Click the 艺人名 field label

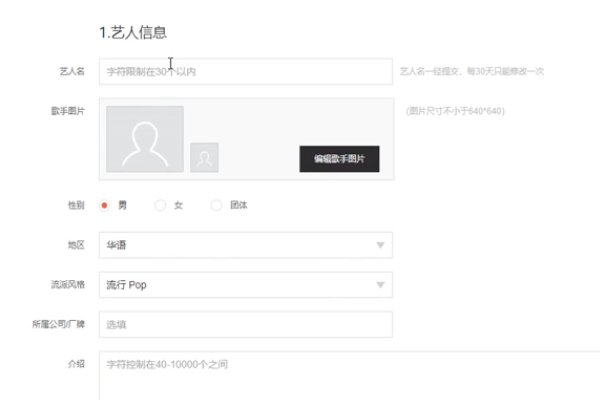(72, 72)
